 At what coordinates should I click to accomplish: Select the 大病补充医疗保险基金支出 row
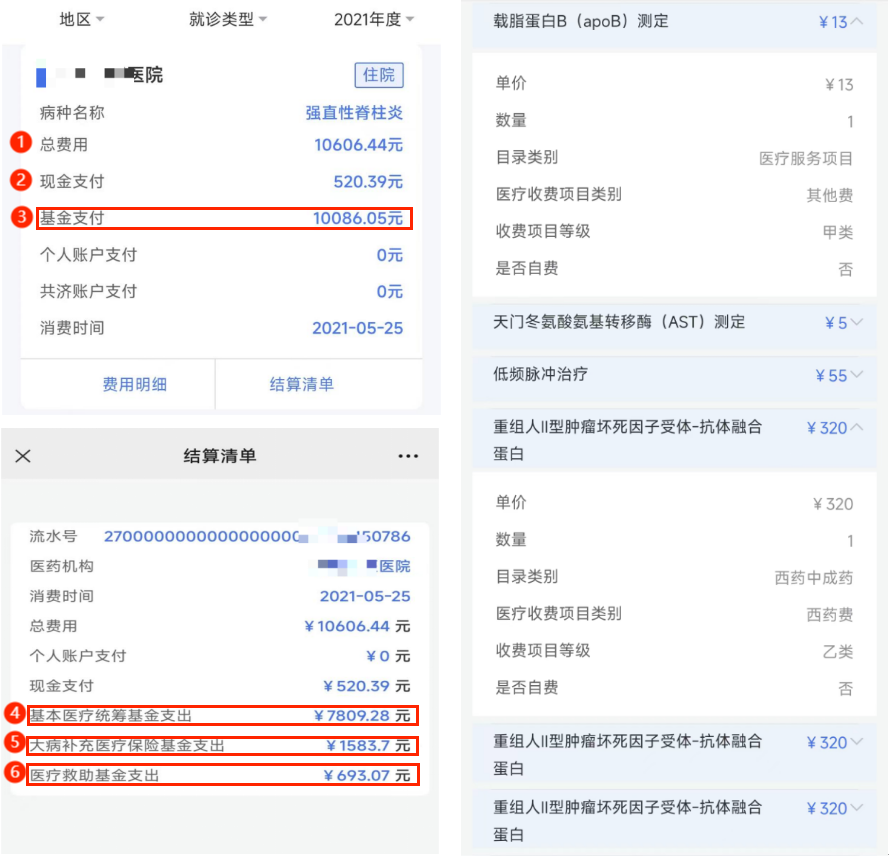click(222, 745)
